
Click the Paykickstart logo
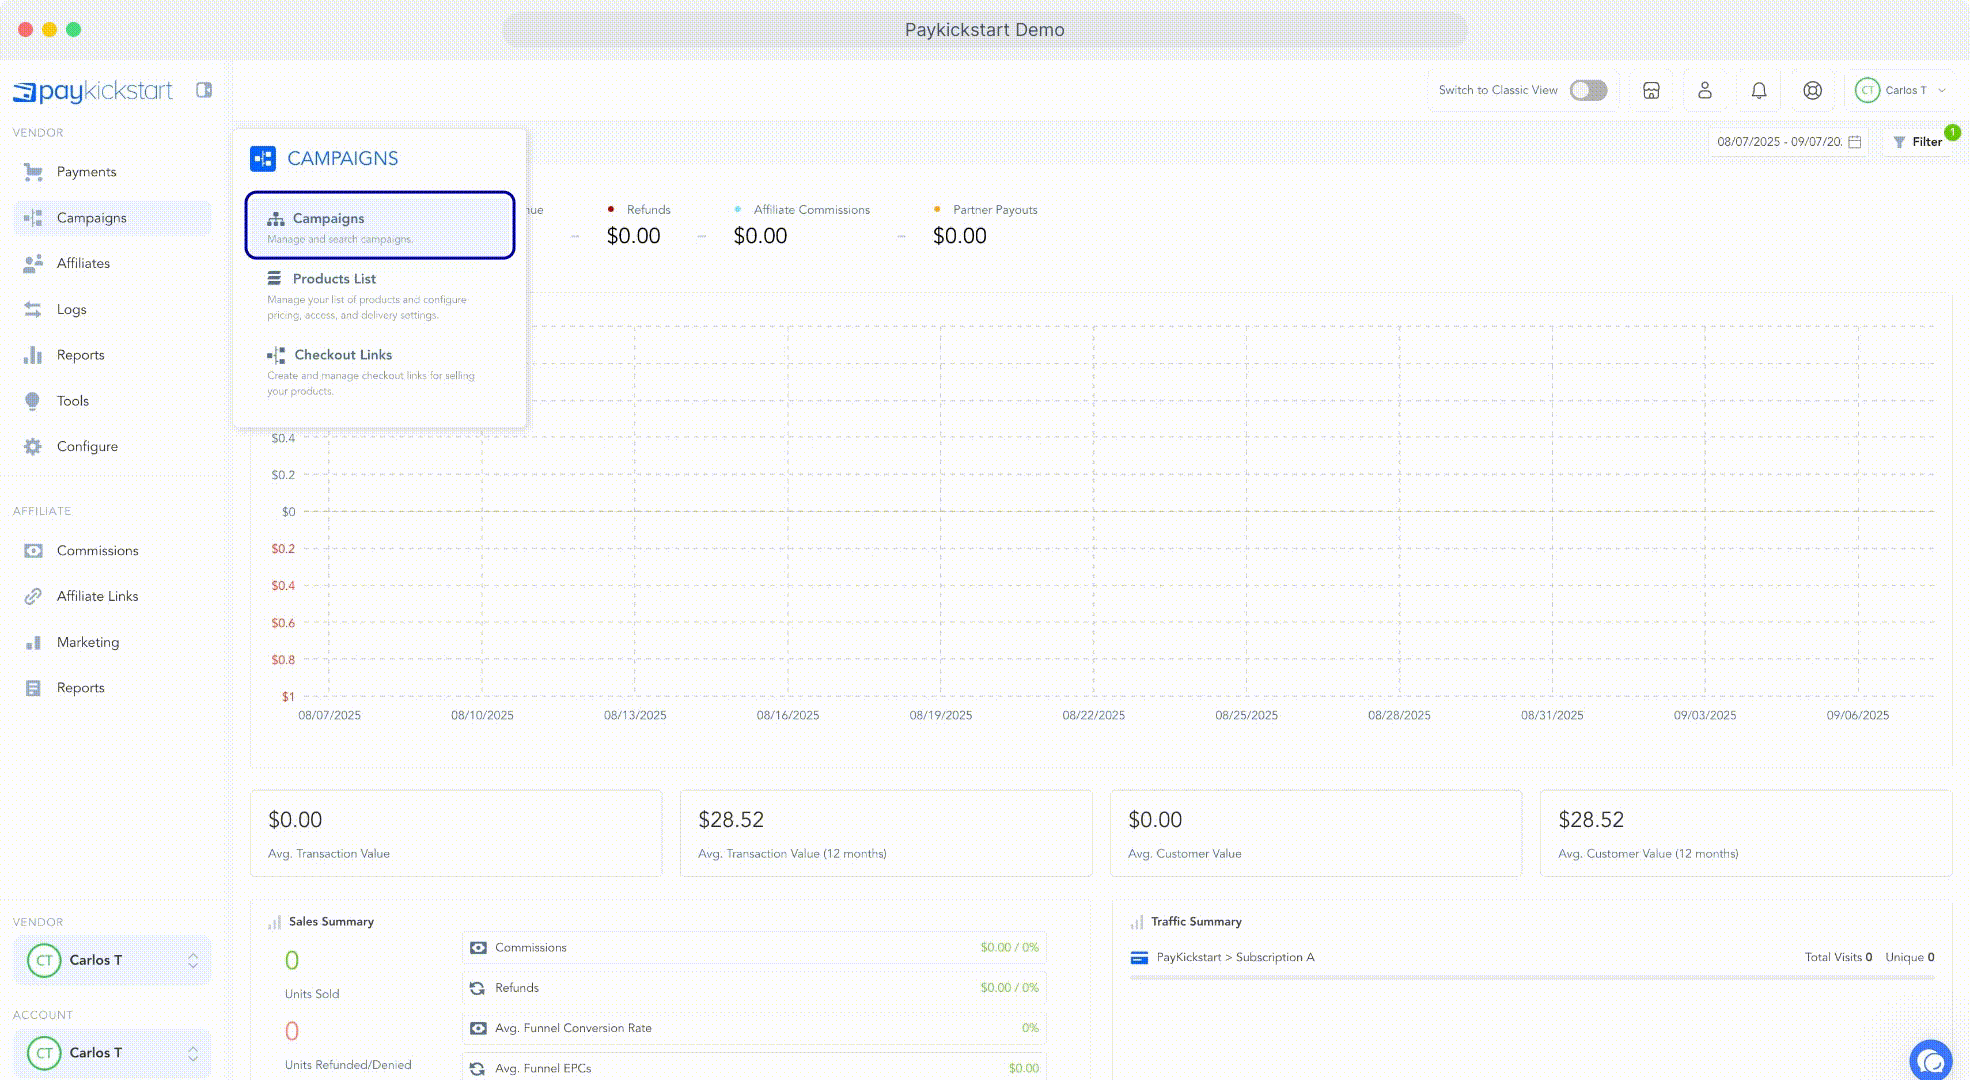coord(92,91)
